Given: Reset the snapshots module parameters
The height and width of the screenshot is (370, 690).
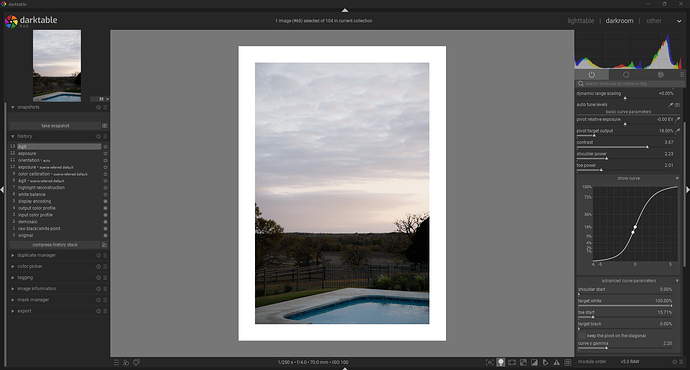Looking at the screenshot, I should (x=99, y=107).
